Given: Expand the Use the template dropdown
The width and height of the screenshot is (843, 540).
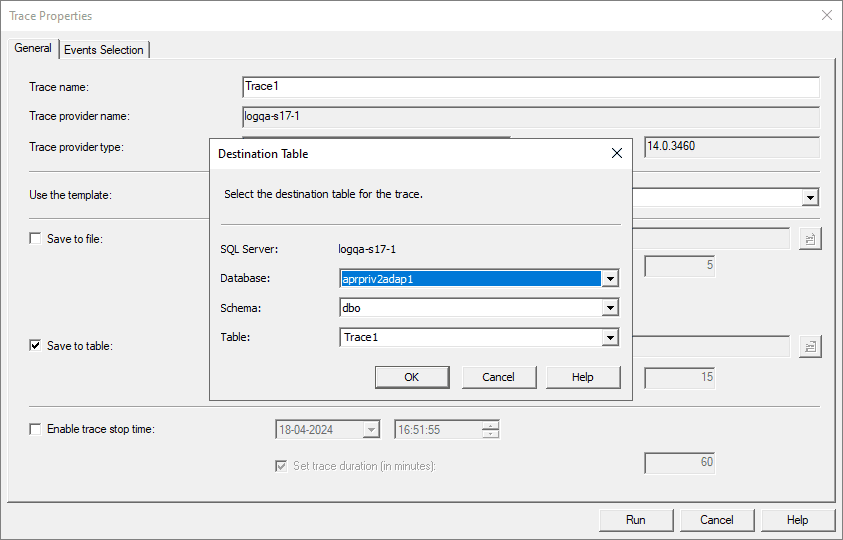Looking at the screenshot, I should 810,197.
